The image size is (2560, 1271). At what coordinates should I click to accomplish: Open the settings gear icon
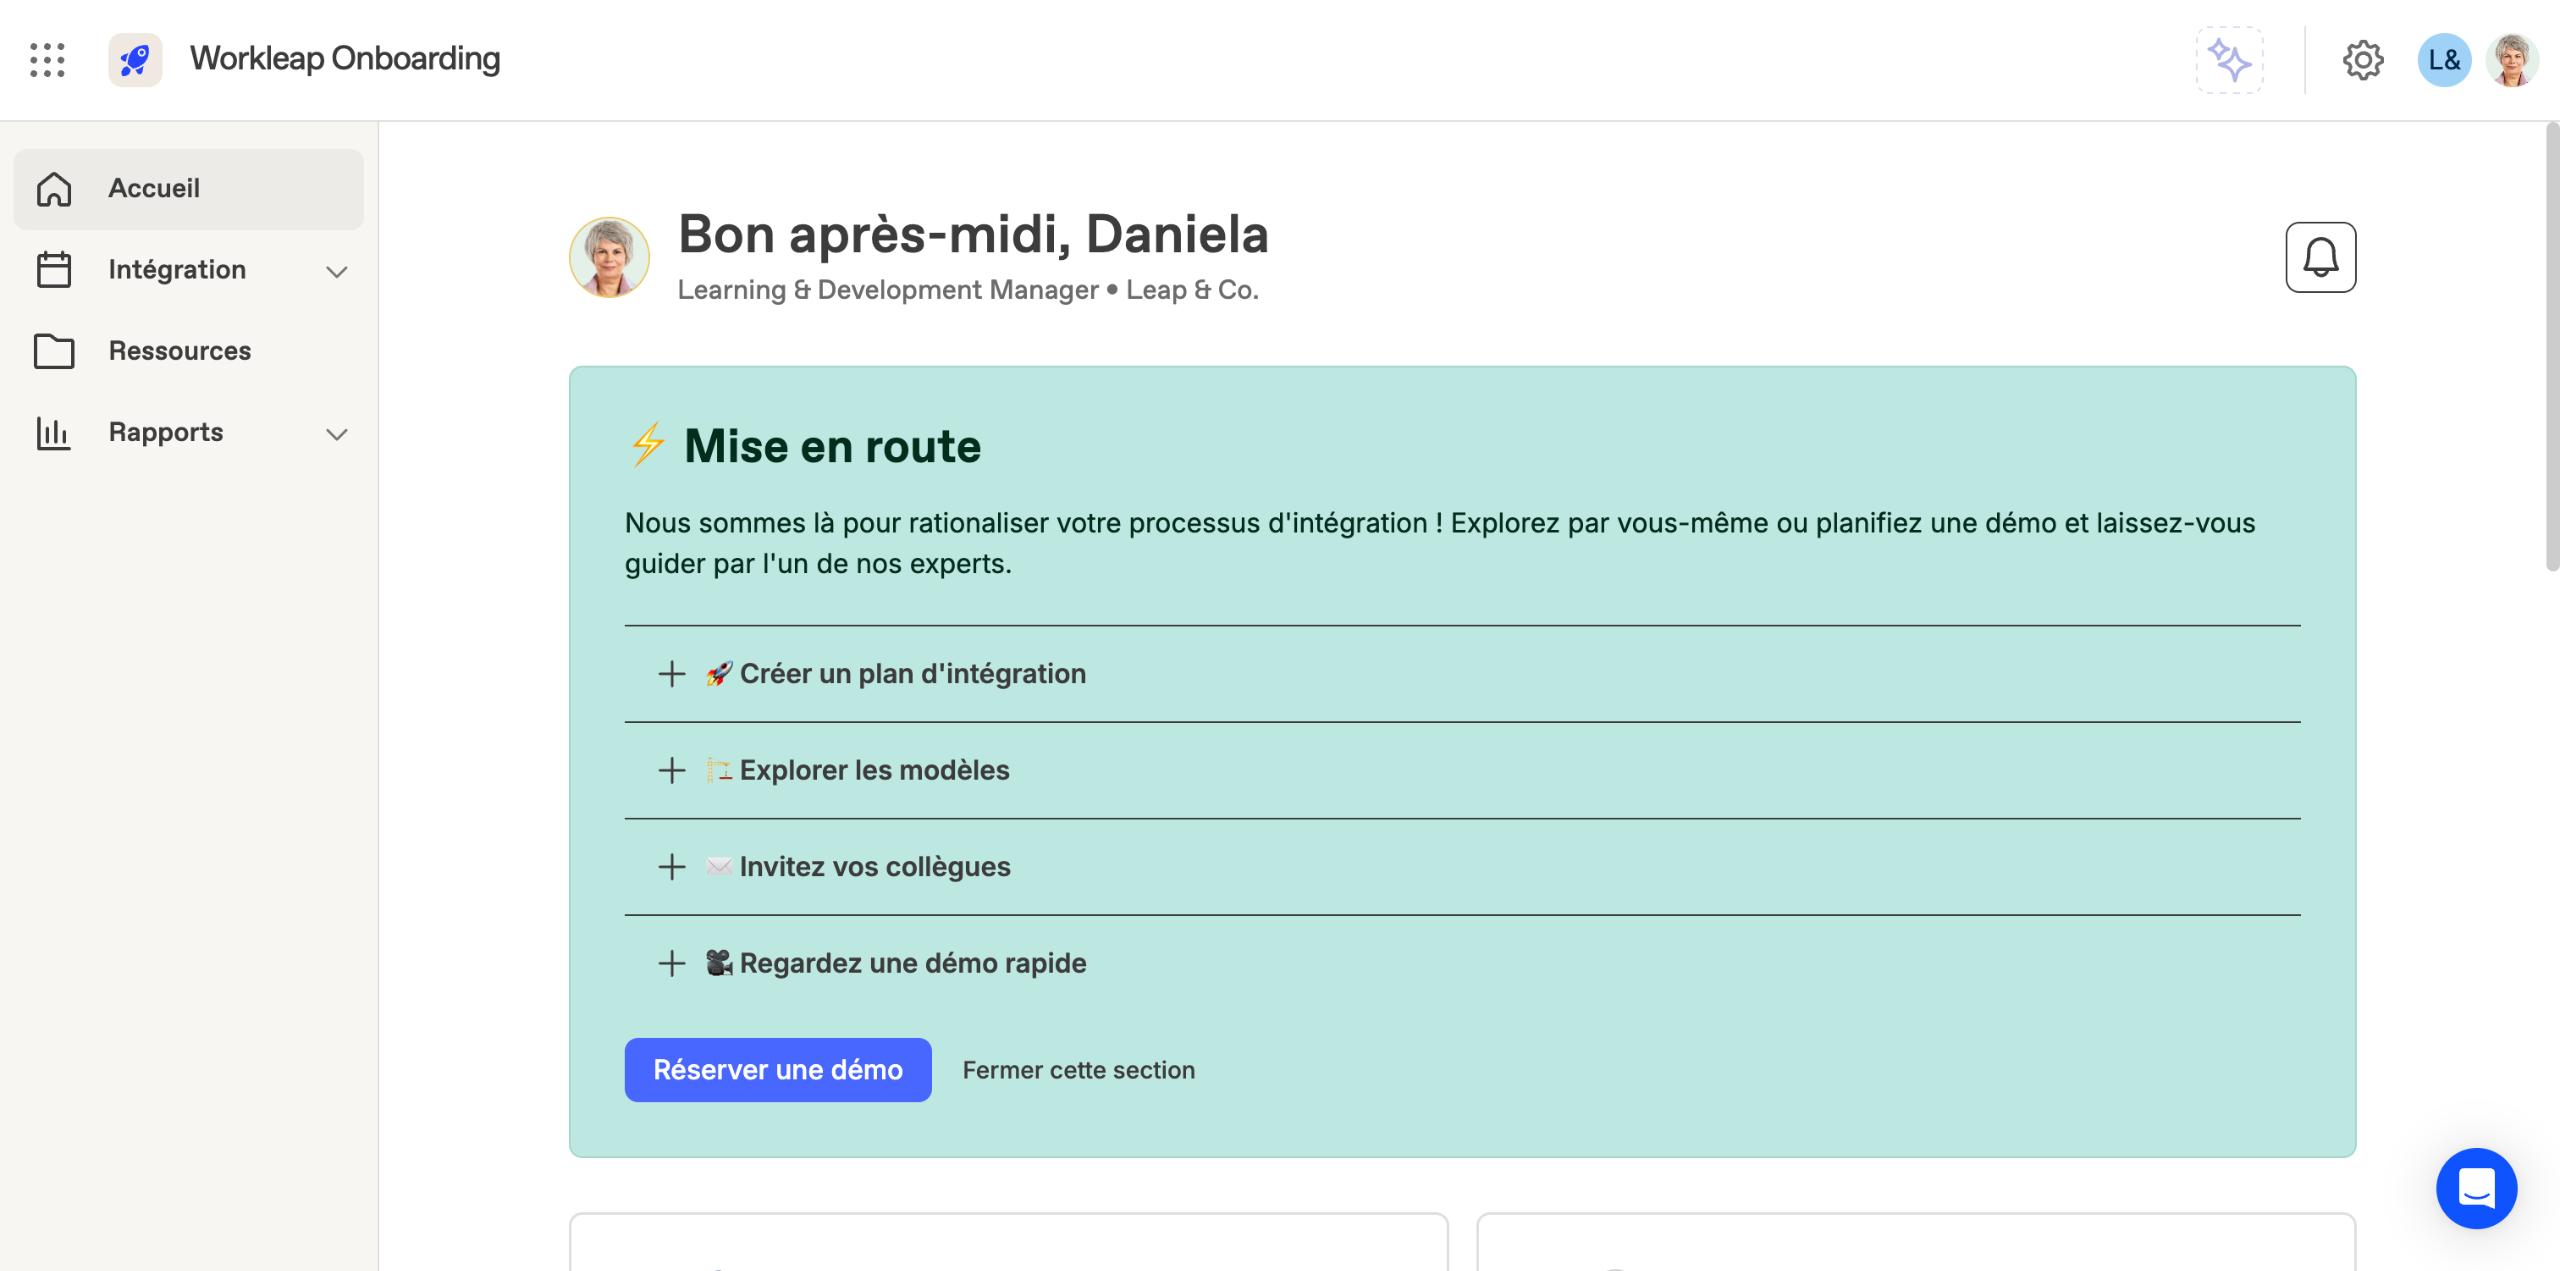point(2362,60)
